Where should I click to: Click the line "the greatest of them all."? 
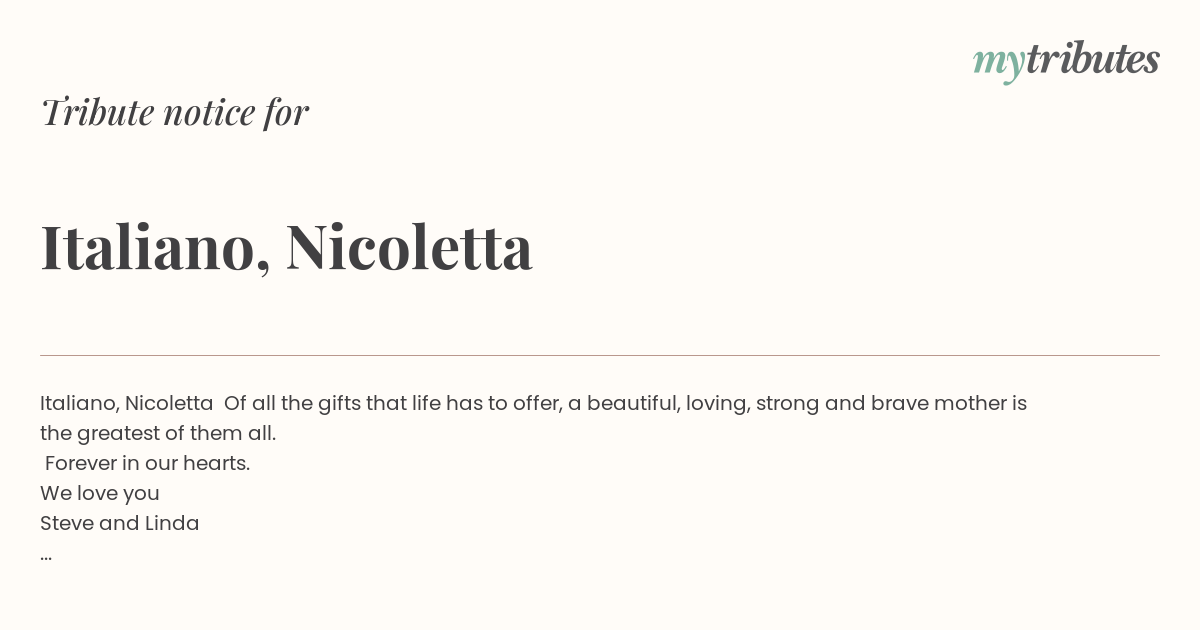[x=158, y=434]
